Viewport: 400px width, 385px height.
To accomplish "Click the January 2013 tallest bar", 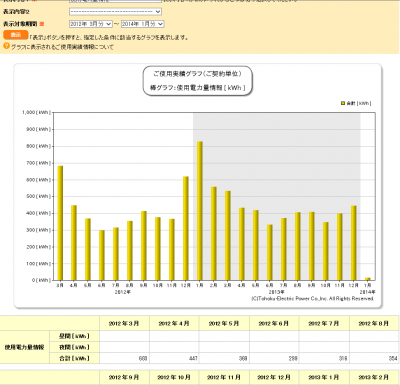I will point(200,211).
